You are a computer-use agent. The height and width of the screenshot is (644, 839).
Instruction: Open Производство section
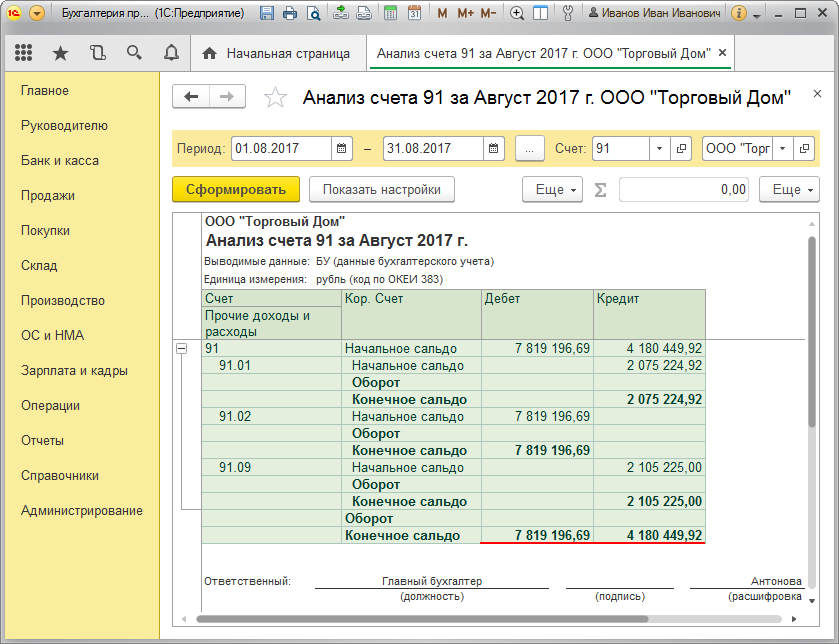click(x=63, y=301)
